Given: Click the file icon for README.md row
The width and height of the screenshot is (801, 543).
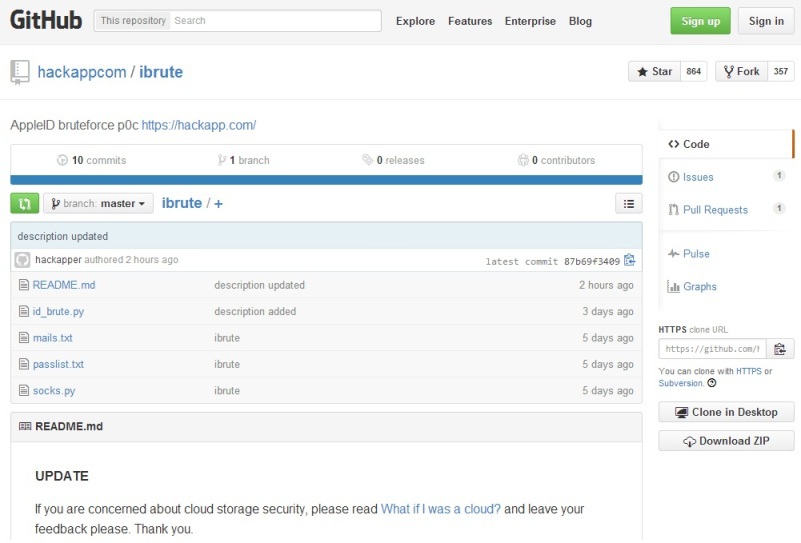Looking at the screenshot, I should click(23, 285).
